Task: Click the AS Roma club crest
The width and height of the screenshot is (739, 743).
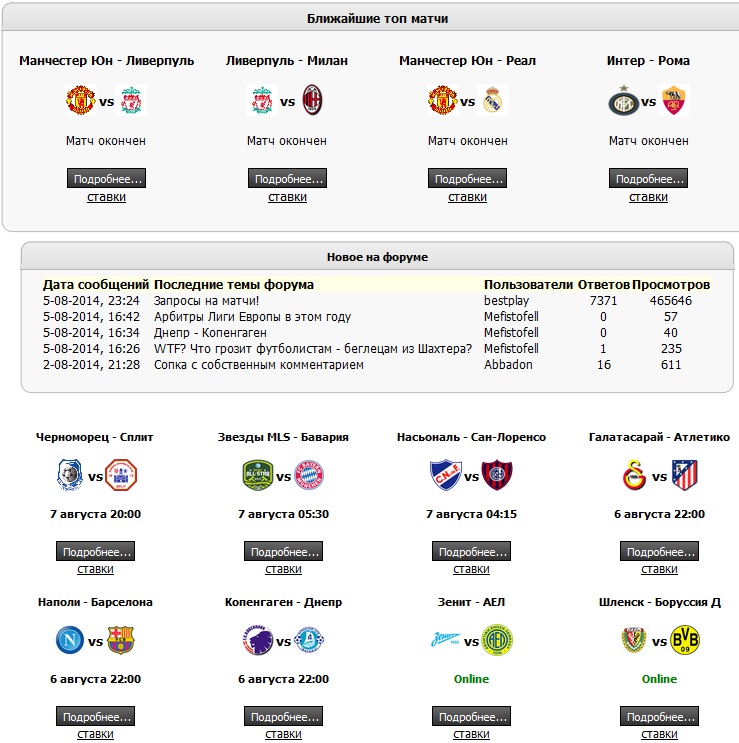Action: 674,101
